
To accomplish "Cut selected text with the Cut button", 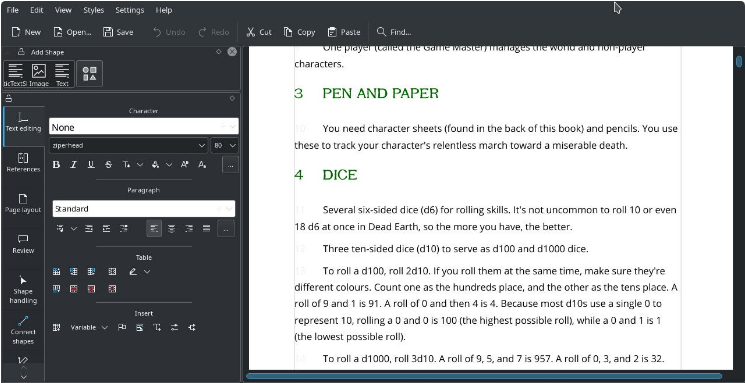I will tap(259, 32).
